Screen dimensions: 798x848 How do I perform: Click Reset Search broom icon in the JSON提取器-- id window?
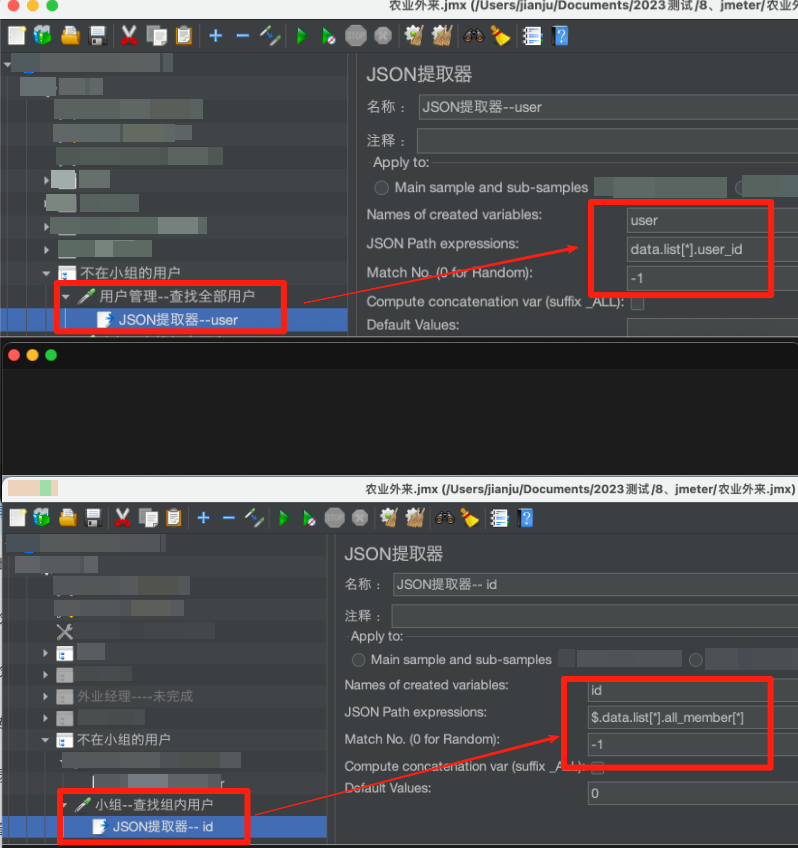pyautogui.click(x=470, y=518)
